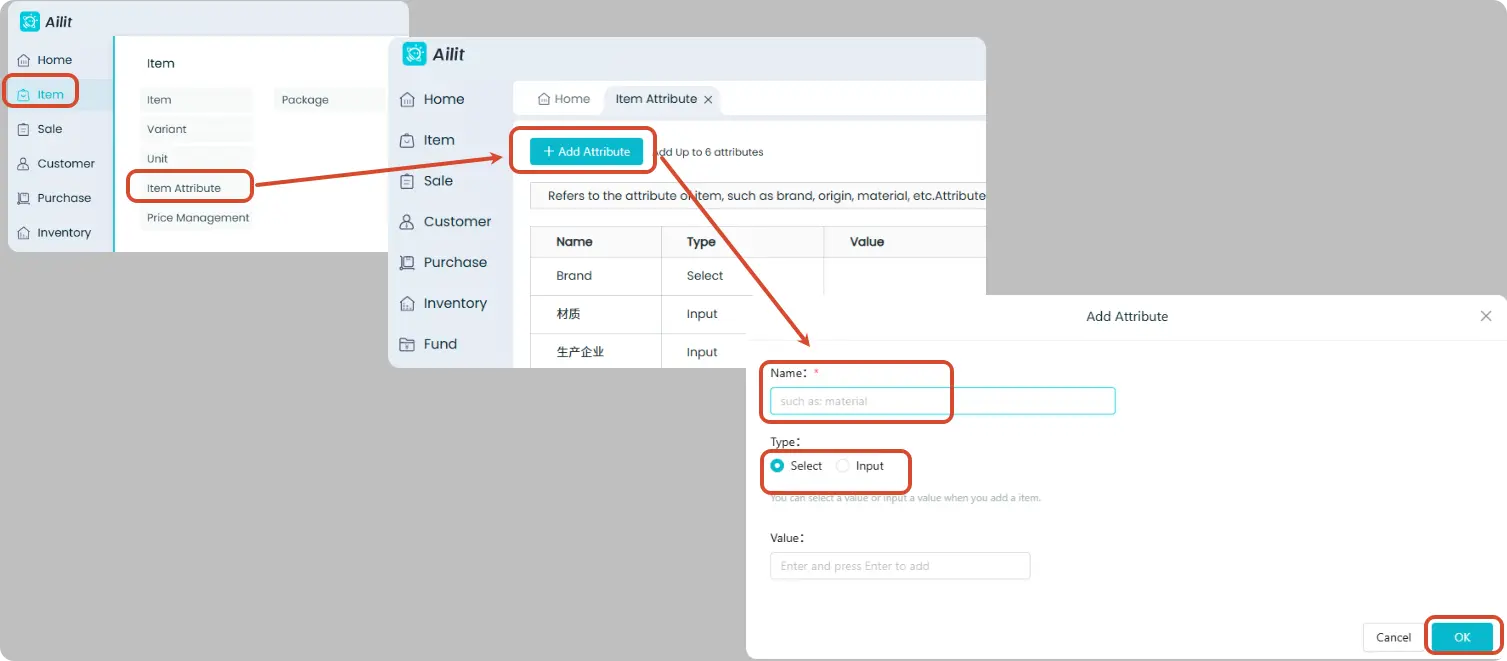
Task: Select the Select radio option for Type
Action: coord(777,466)
